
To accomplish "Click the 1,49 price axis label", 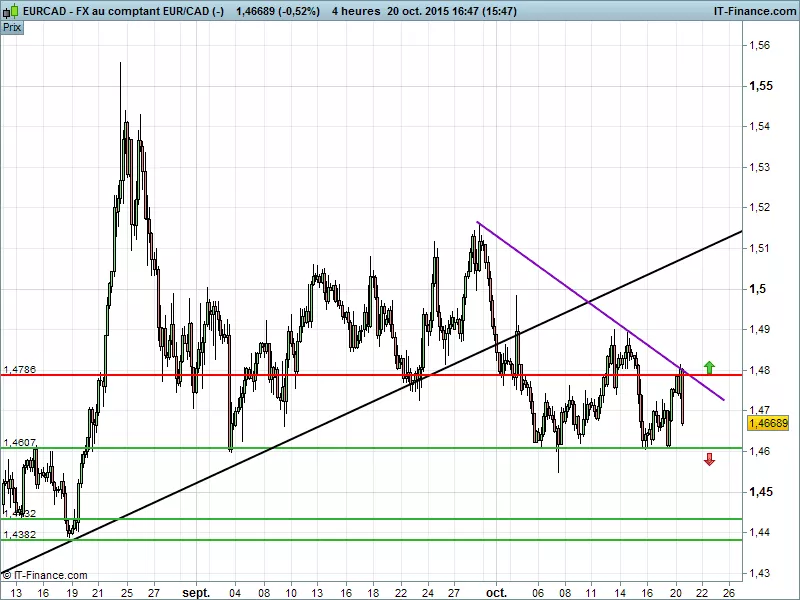I will [759, 329].
